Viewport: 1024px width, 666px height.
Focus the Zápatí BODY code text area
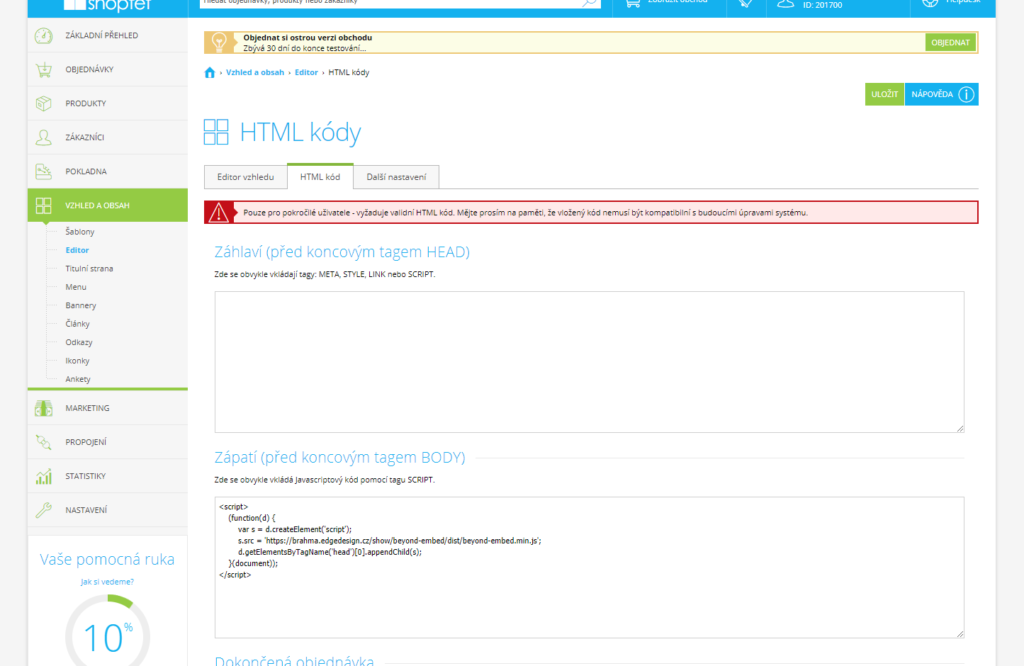pyautogui.click(x=589, y=567)
